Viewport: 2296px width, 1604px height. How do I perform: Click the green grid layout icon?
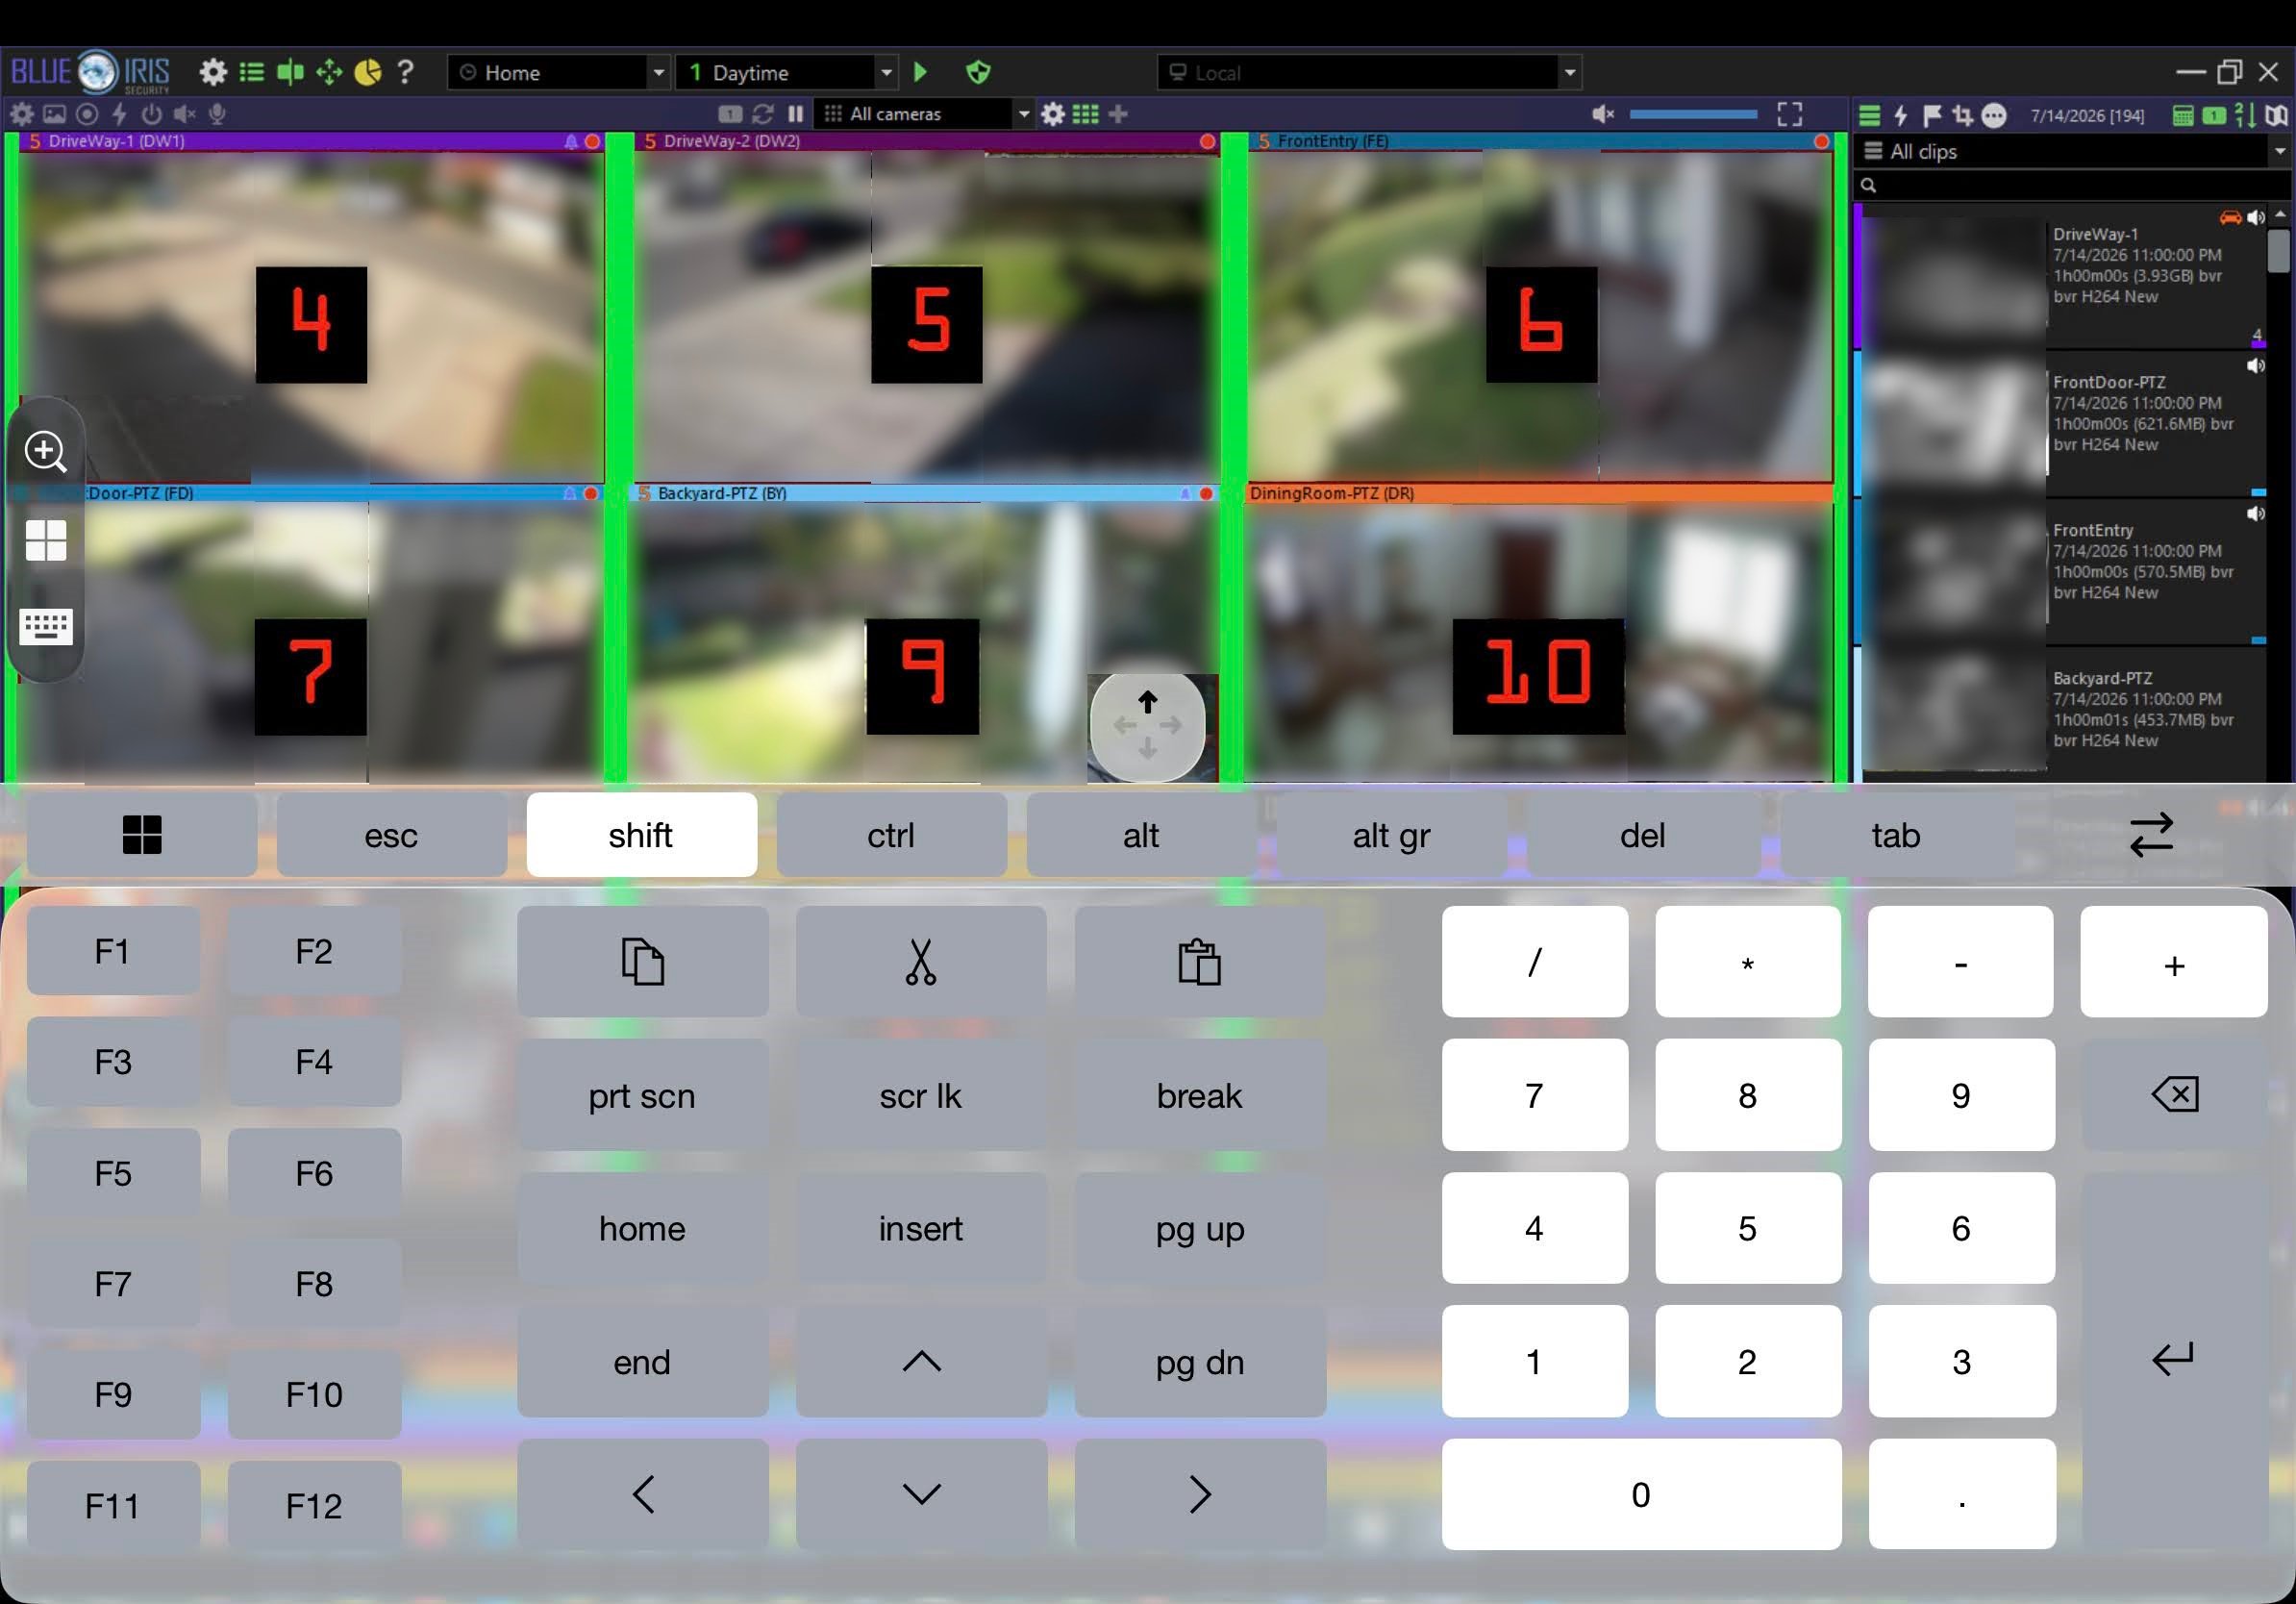click(1085, 114)
